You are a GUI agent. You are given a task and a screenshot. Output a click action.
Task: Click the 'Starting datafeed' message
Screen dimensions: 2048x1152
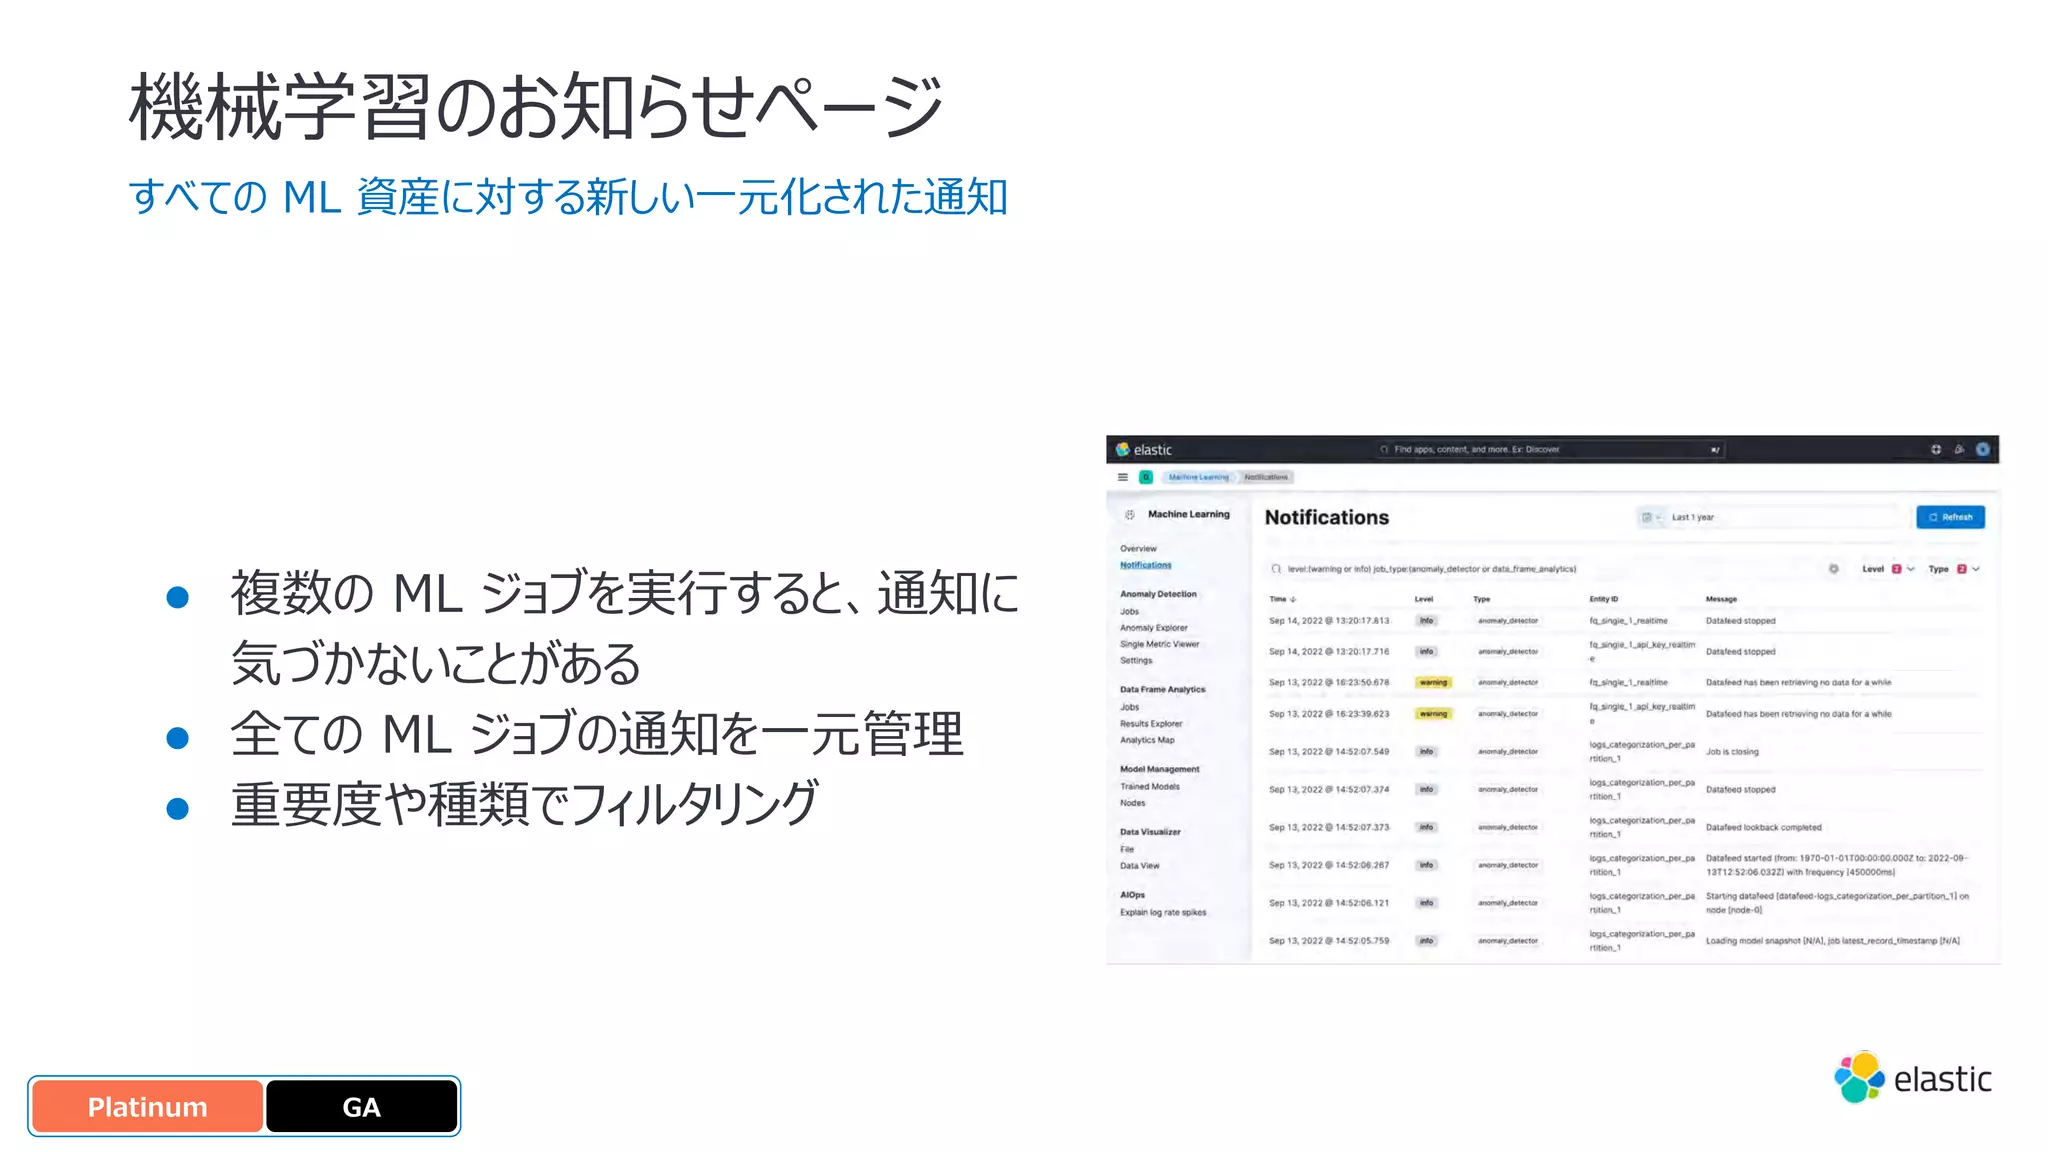point(1837,903)
